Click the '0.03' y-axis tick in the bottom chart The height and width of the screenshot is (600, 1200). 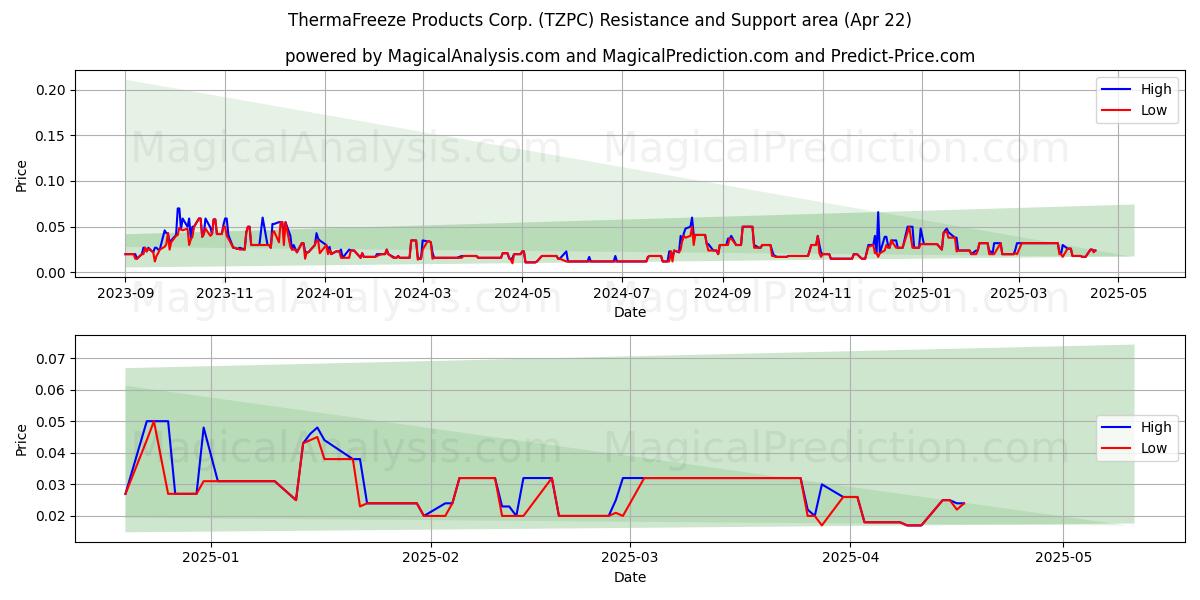(x=51, y=485)
